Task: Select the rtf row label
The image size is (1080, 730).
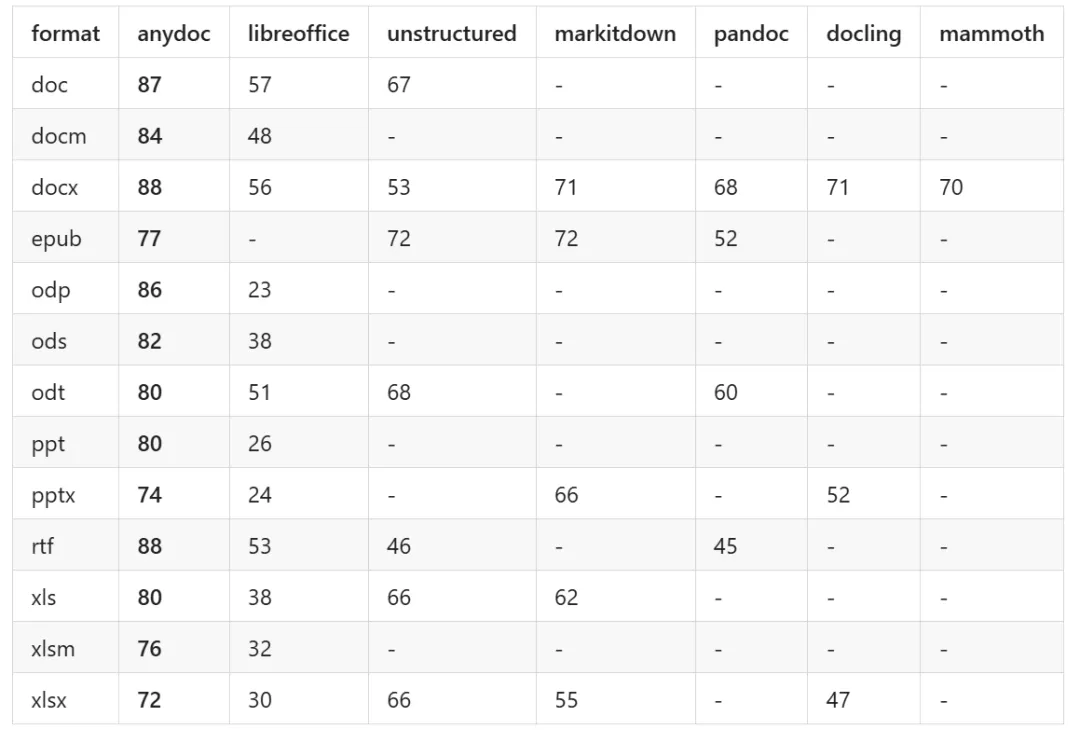Action: 42,545
